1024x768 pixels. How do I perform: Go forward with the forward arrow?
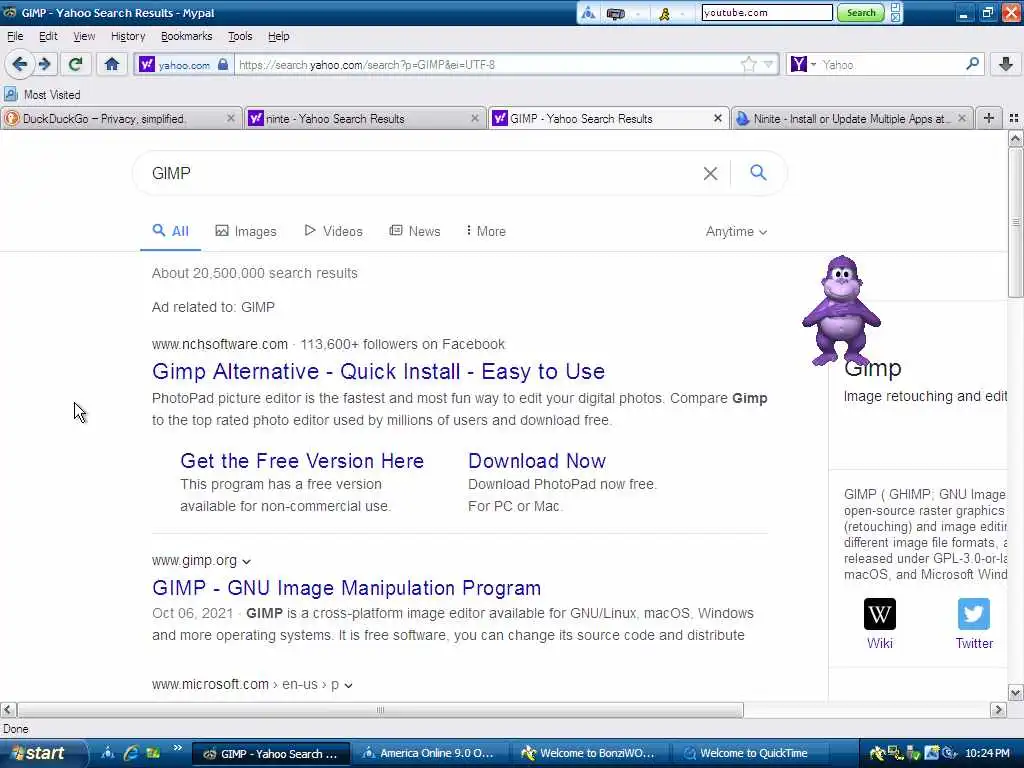pyautogui.click(x=44, y=64)
